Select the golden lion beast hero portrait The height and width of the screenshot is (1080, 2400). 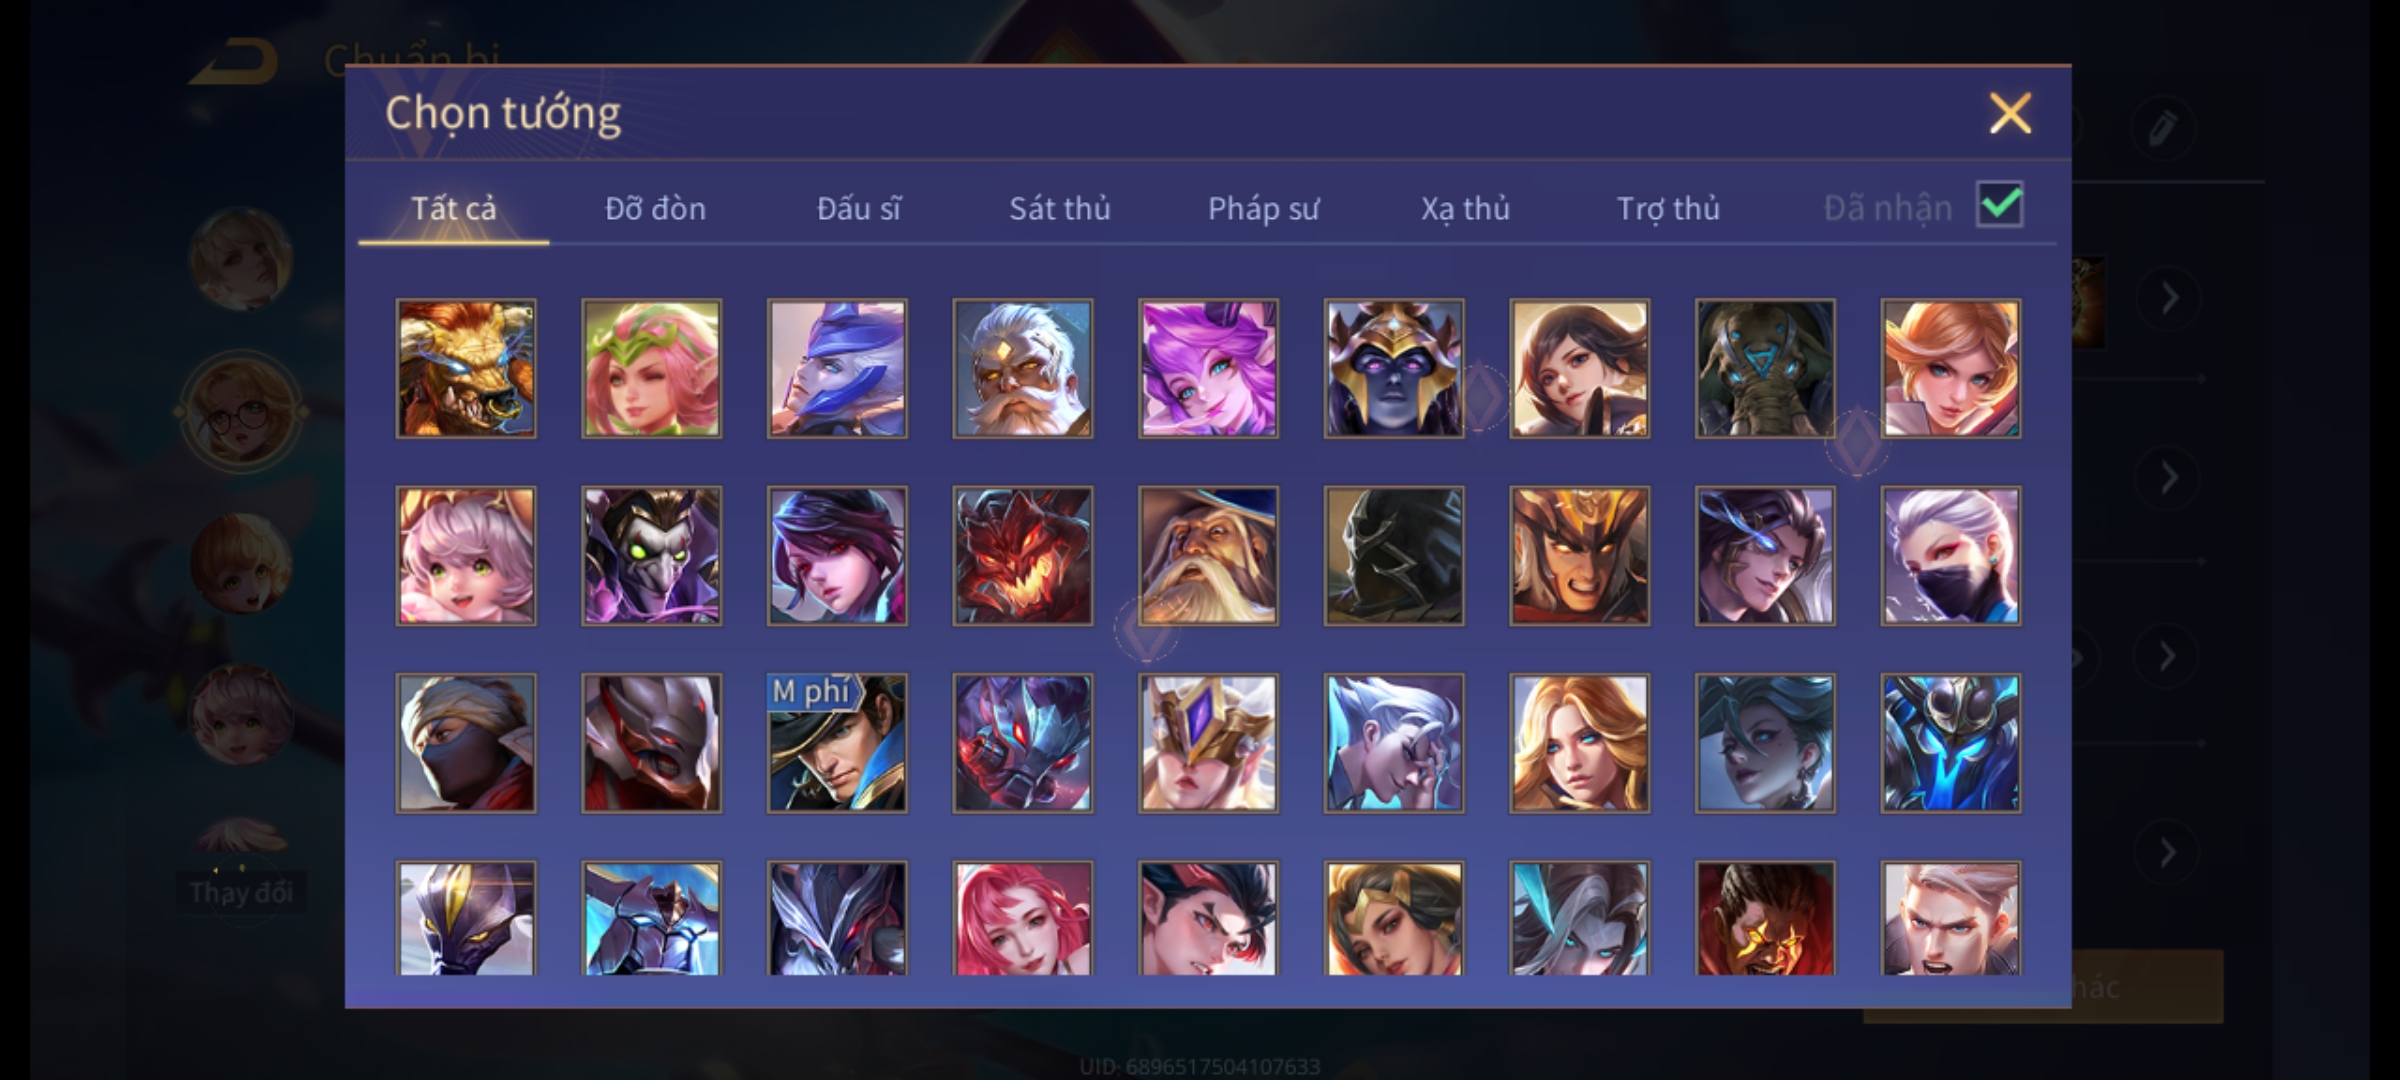pyautogui.click(x=466, y=368)
